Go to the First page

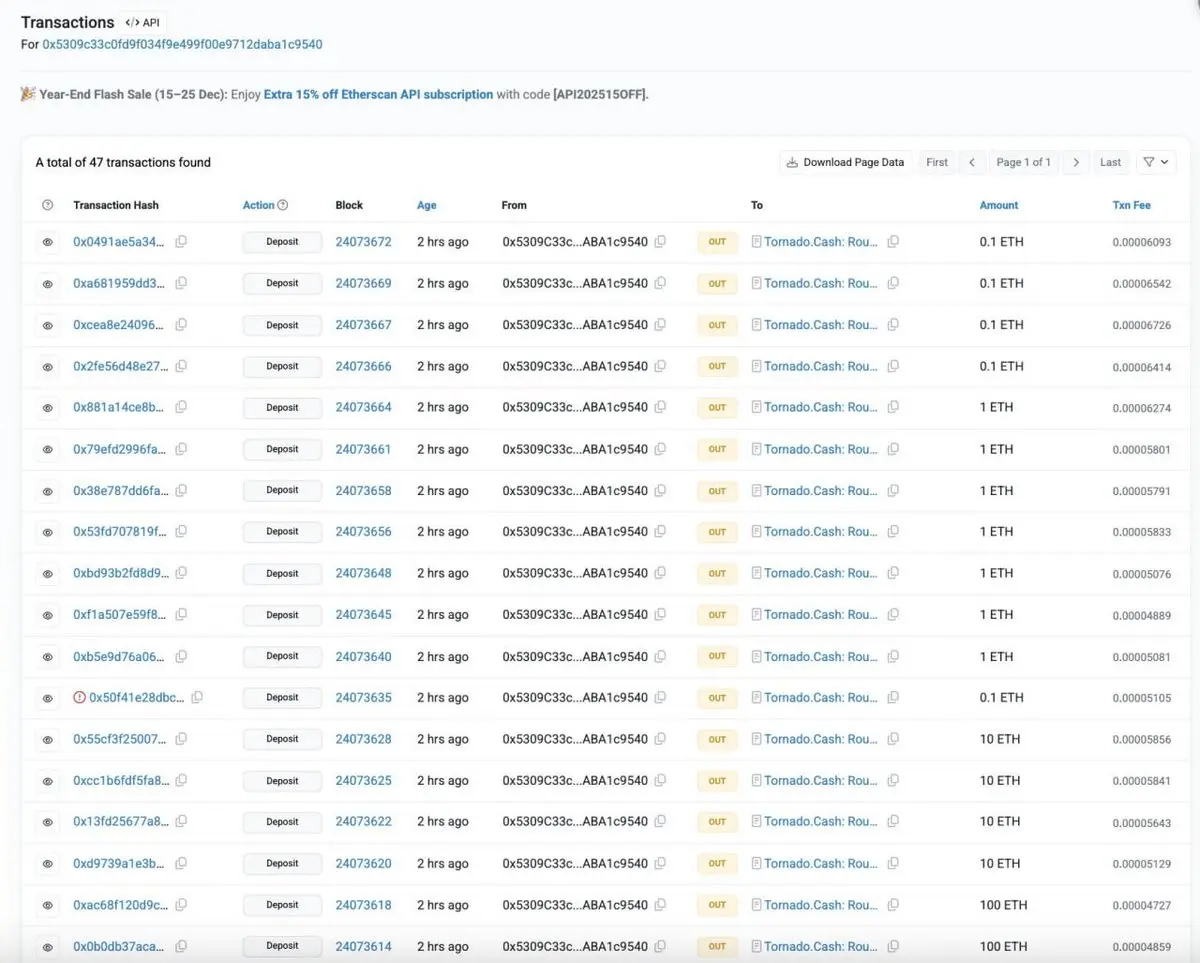tap(937, 162)
